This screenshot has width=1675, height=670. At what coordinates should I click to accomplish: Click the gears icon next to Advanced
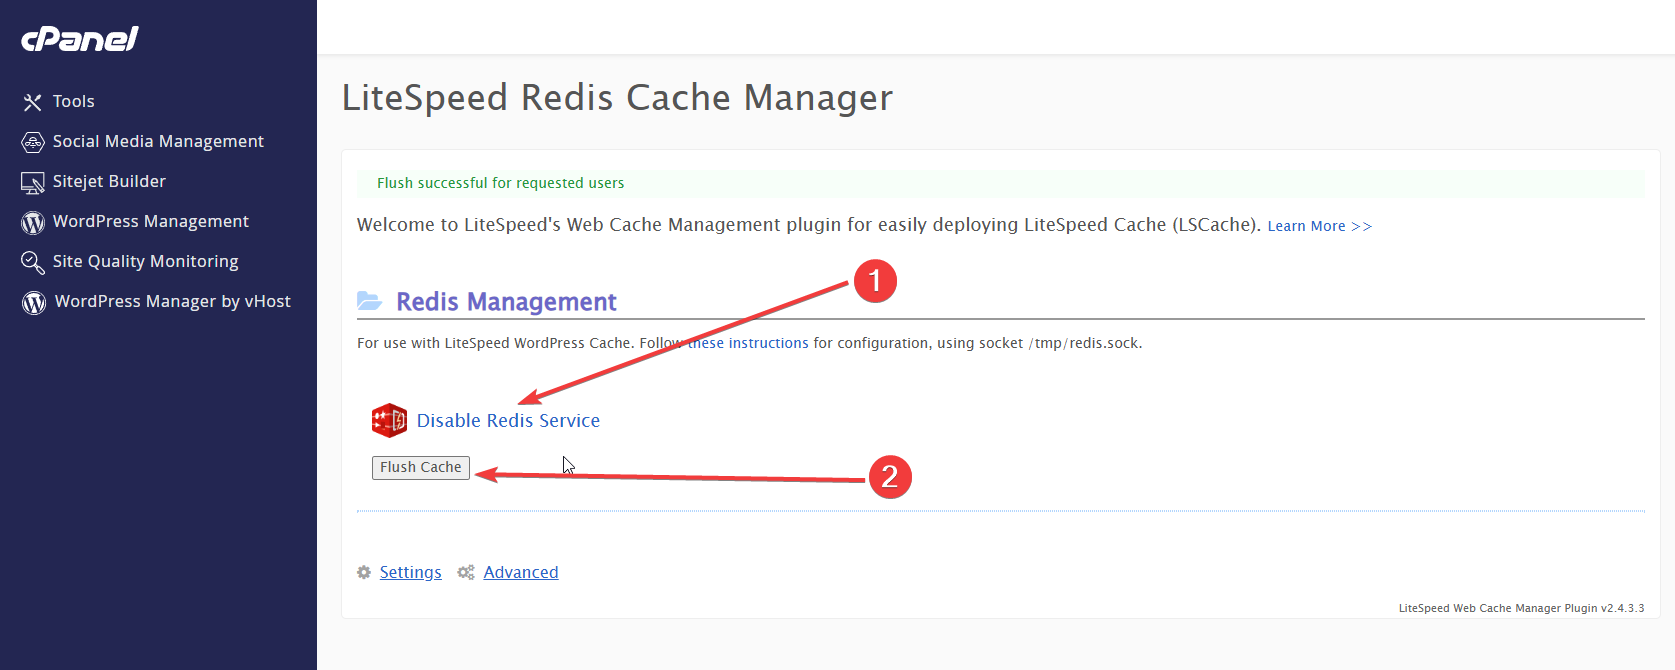click(466, 572)
